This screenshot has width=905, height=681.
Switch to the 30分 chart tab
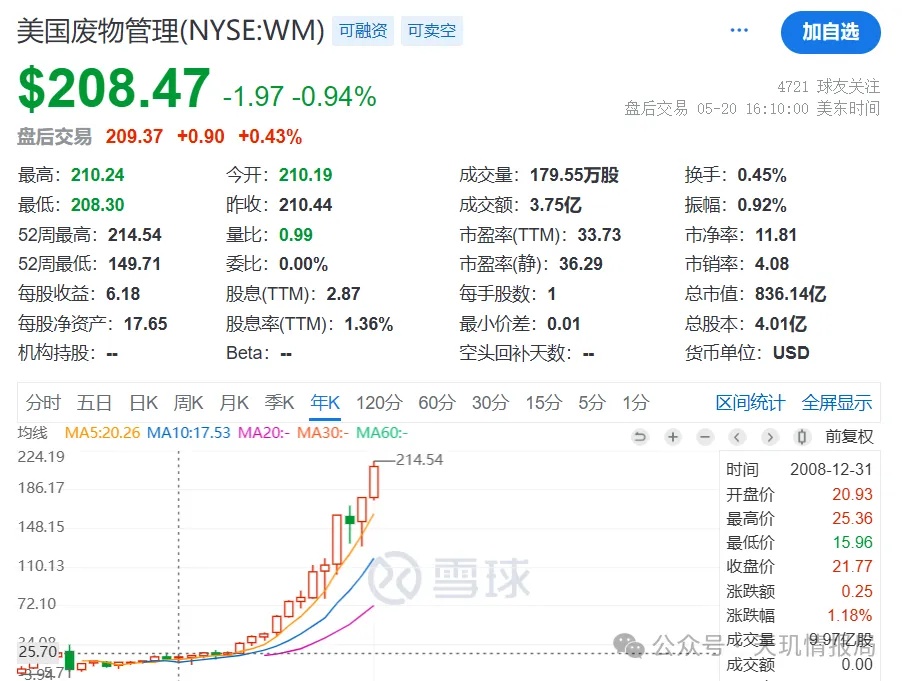(x=490, y=402)
